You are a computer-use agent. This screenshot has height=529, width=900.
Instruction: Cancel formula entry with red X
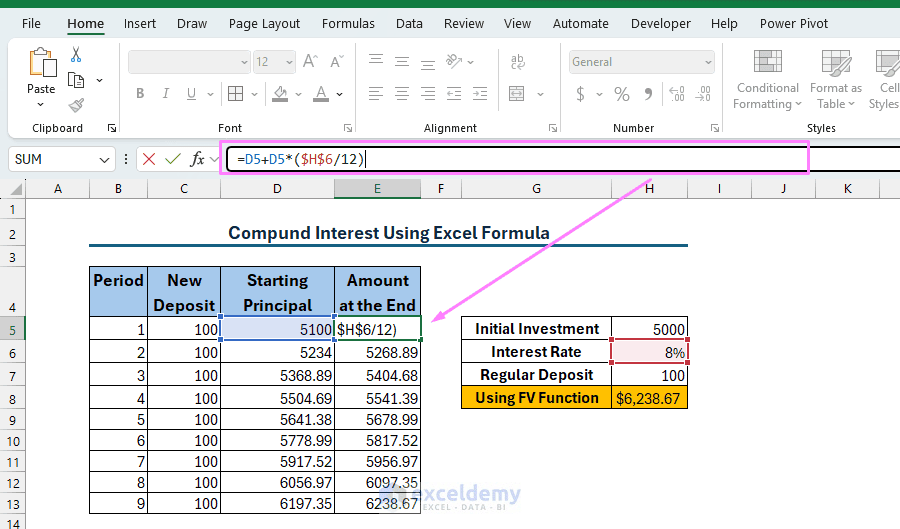(x=149, y=159)
